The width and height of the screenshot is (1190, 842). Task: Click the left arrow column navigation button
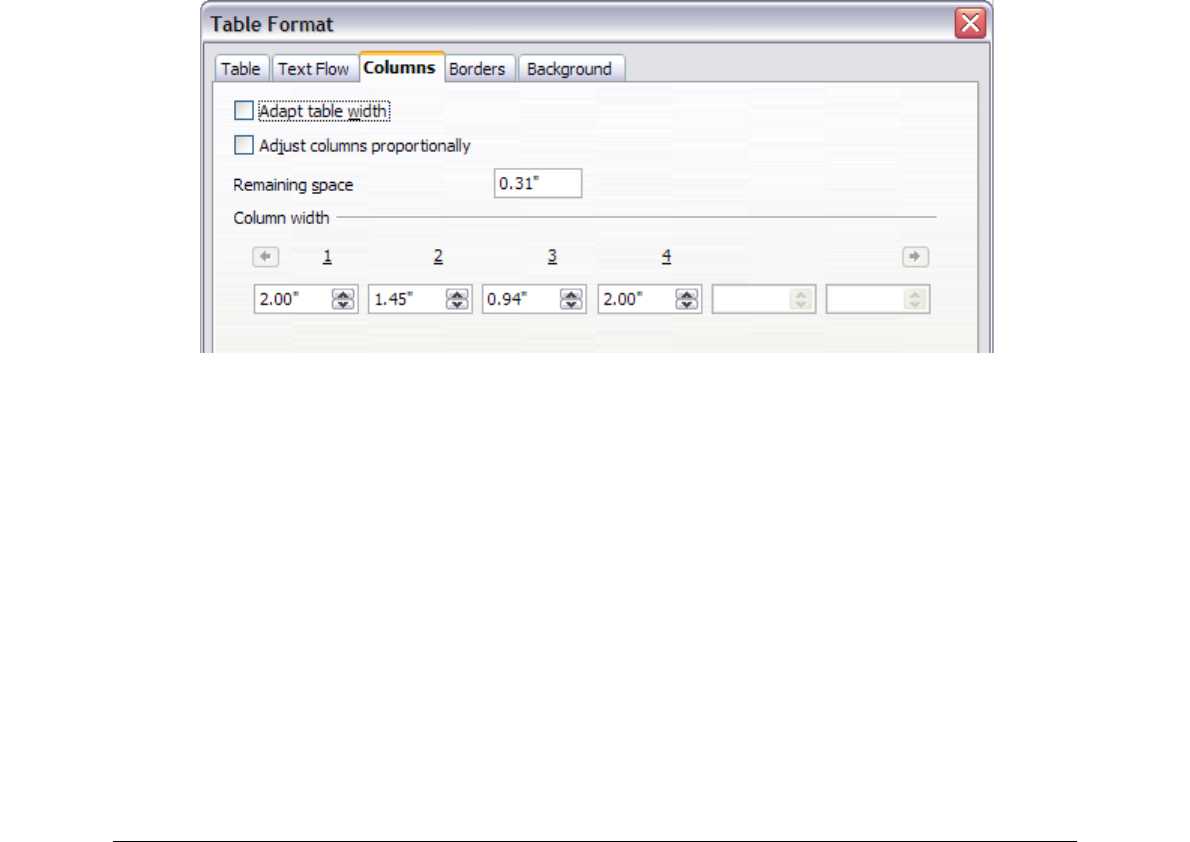tap(266, 257)
